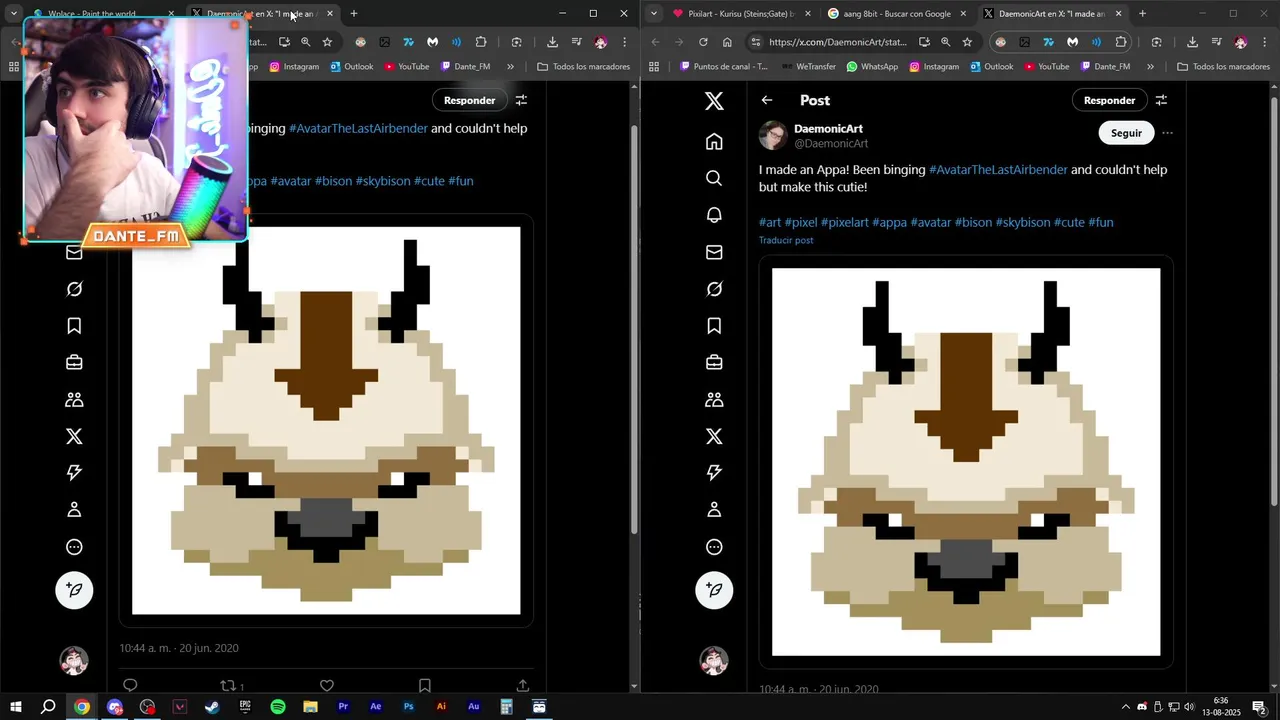1280x720 pixels.
Task: Open X home feed in right window
Action: click(714, 142)
